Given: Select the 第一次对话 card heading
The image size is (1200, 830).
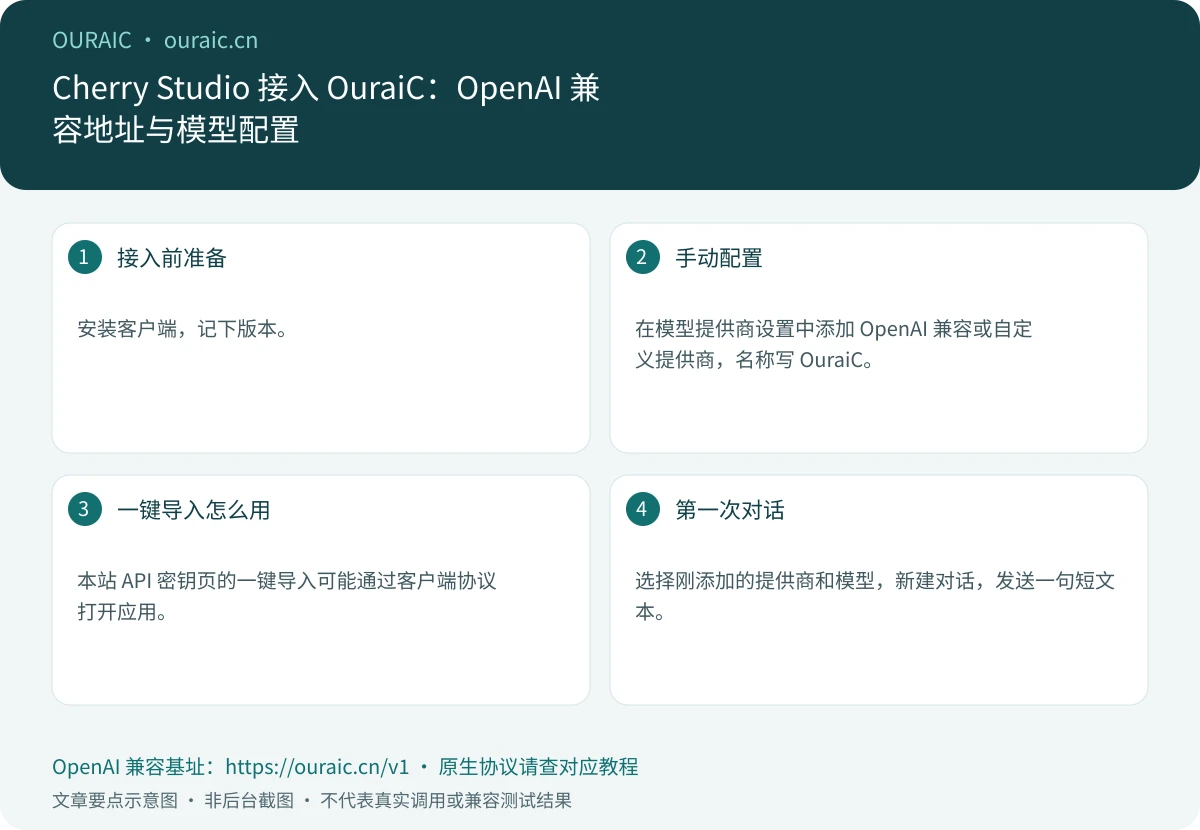Looking at the screenshot, I should tap(730, 510).
